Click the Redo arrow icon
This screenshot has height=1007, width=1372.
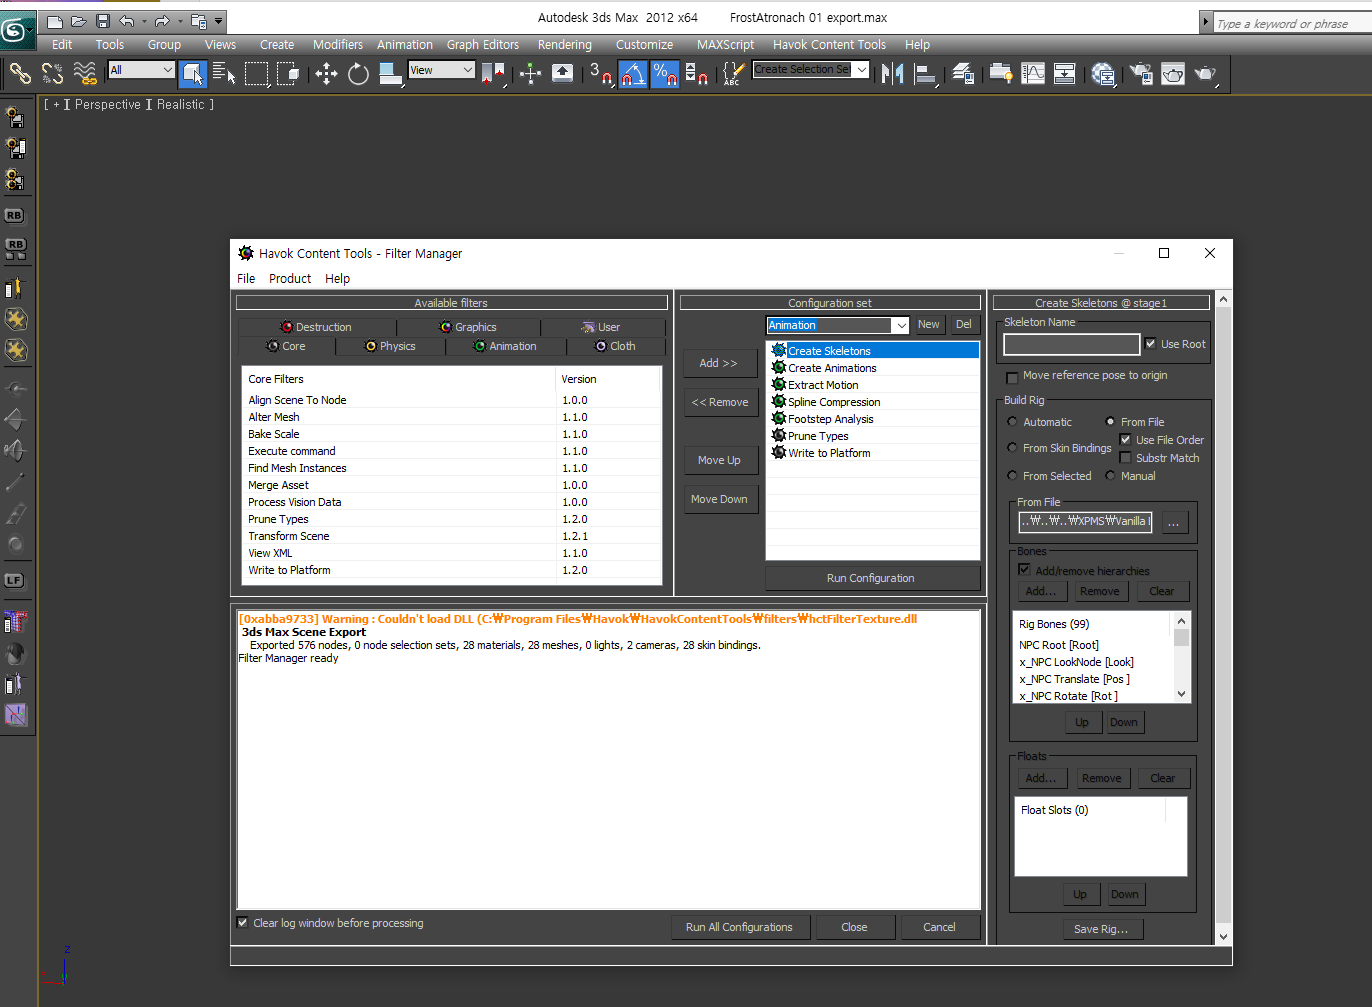[161, 21]
